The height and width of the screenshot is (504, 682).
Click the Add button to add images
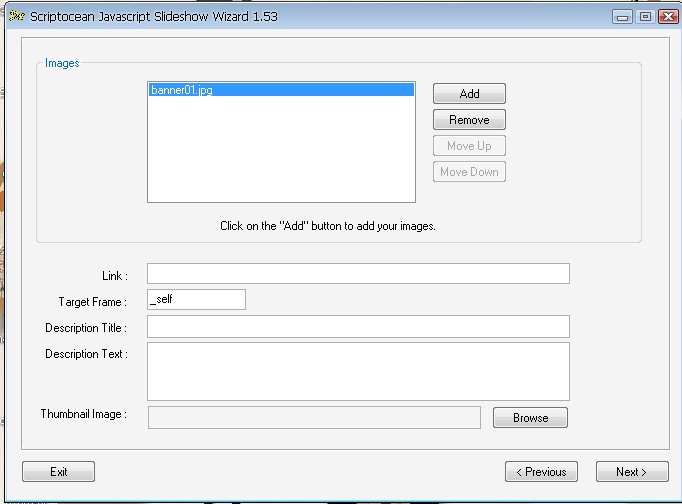pos(469,93)
